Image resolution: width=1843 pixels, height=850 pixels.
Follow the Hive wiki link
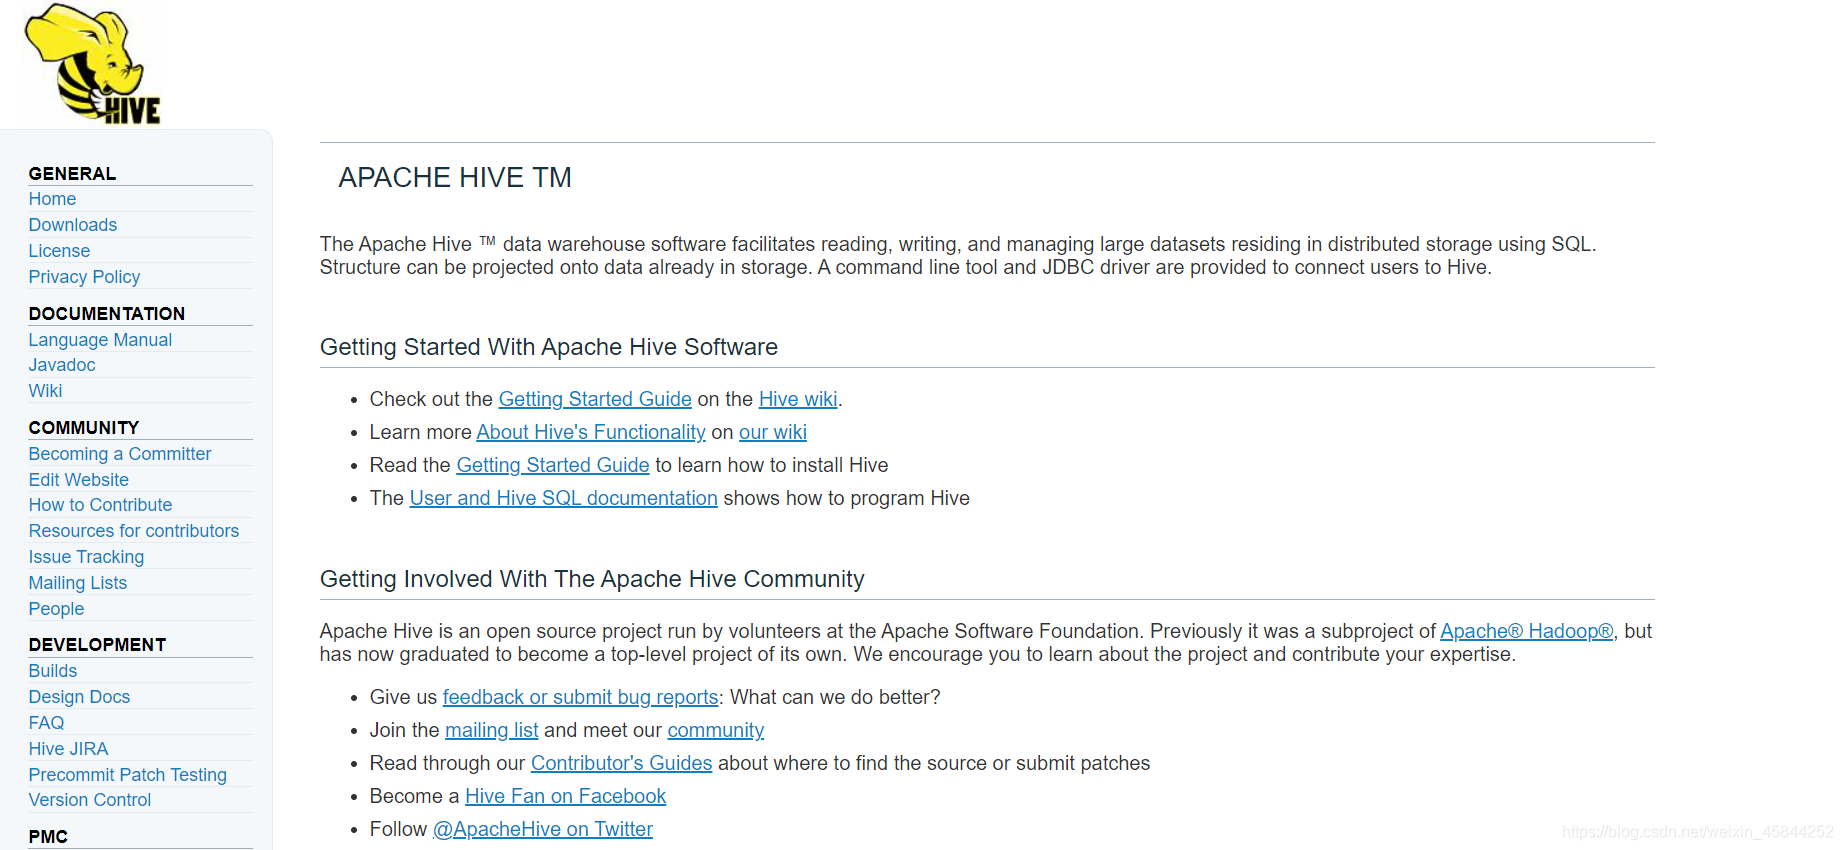(798, 399)
